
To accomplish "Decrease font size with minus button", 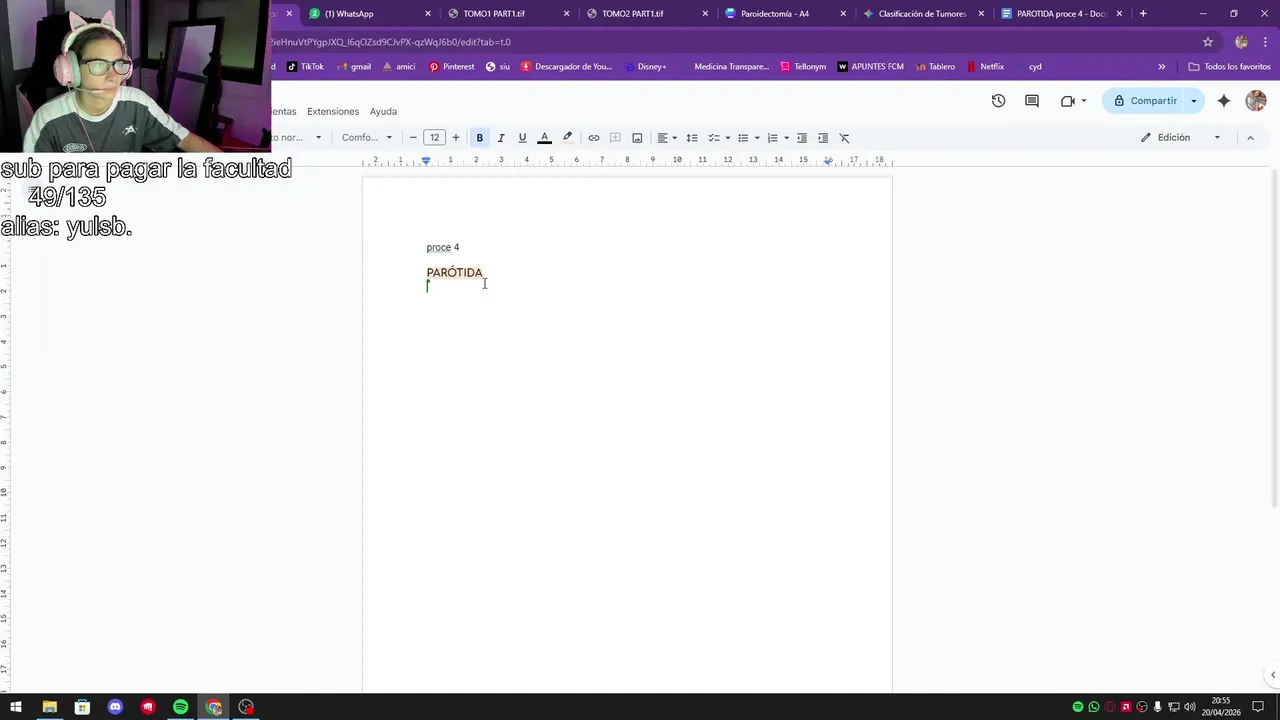I will pos(413,138).
